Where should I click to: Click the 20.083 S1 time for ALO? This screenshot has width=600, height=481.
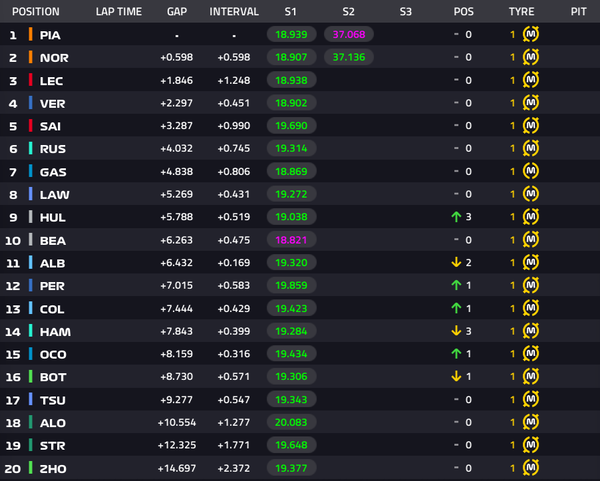click(x=292, y=422)
